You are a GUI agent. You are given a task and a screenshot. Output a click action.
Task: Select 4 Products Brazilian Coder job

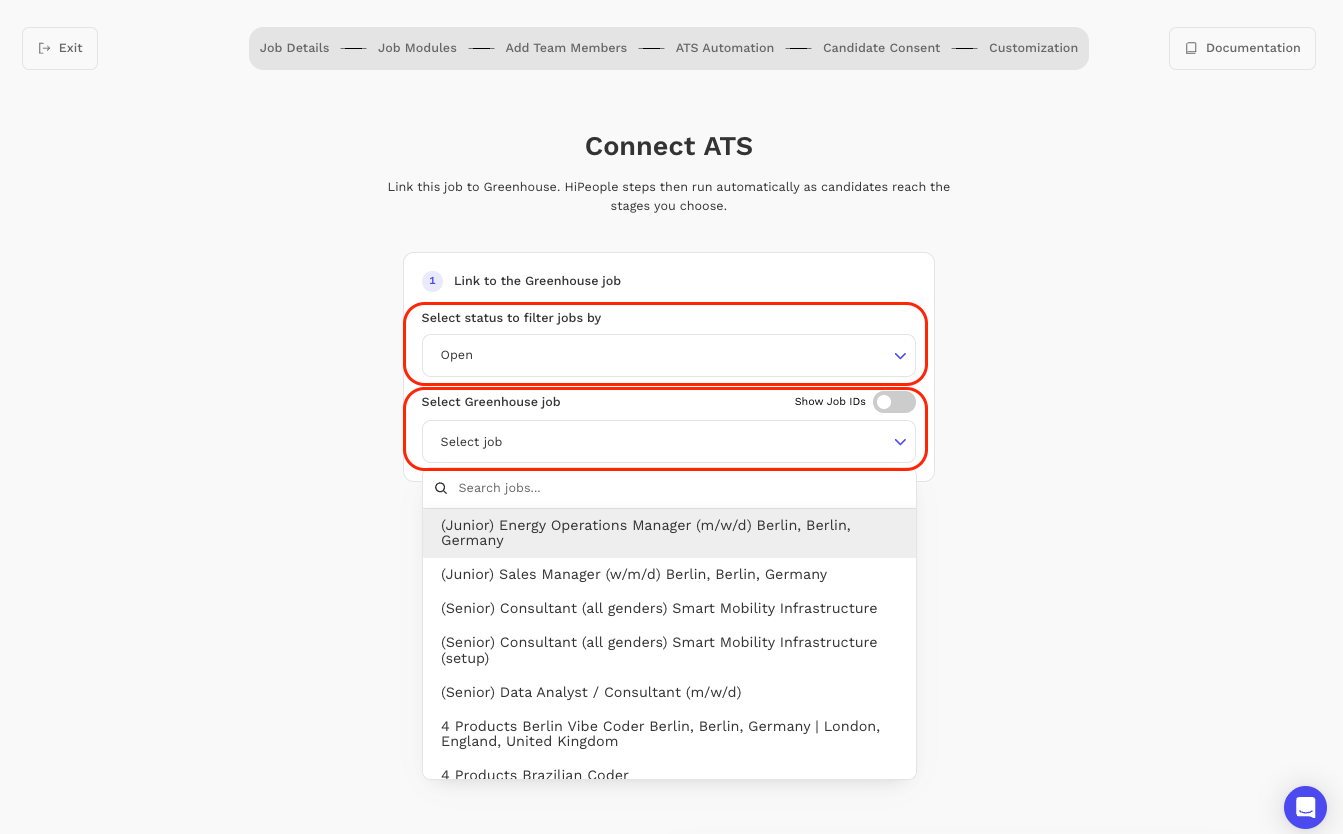coord(669,771)
